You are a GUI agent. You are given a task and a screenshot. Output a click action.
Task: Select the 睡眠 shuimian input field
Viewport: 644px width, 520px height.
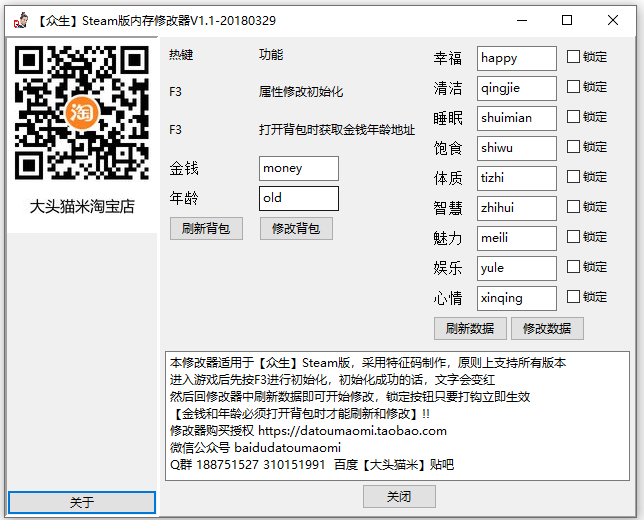tap(517, 118)
